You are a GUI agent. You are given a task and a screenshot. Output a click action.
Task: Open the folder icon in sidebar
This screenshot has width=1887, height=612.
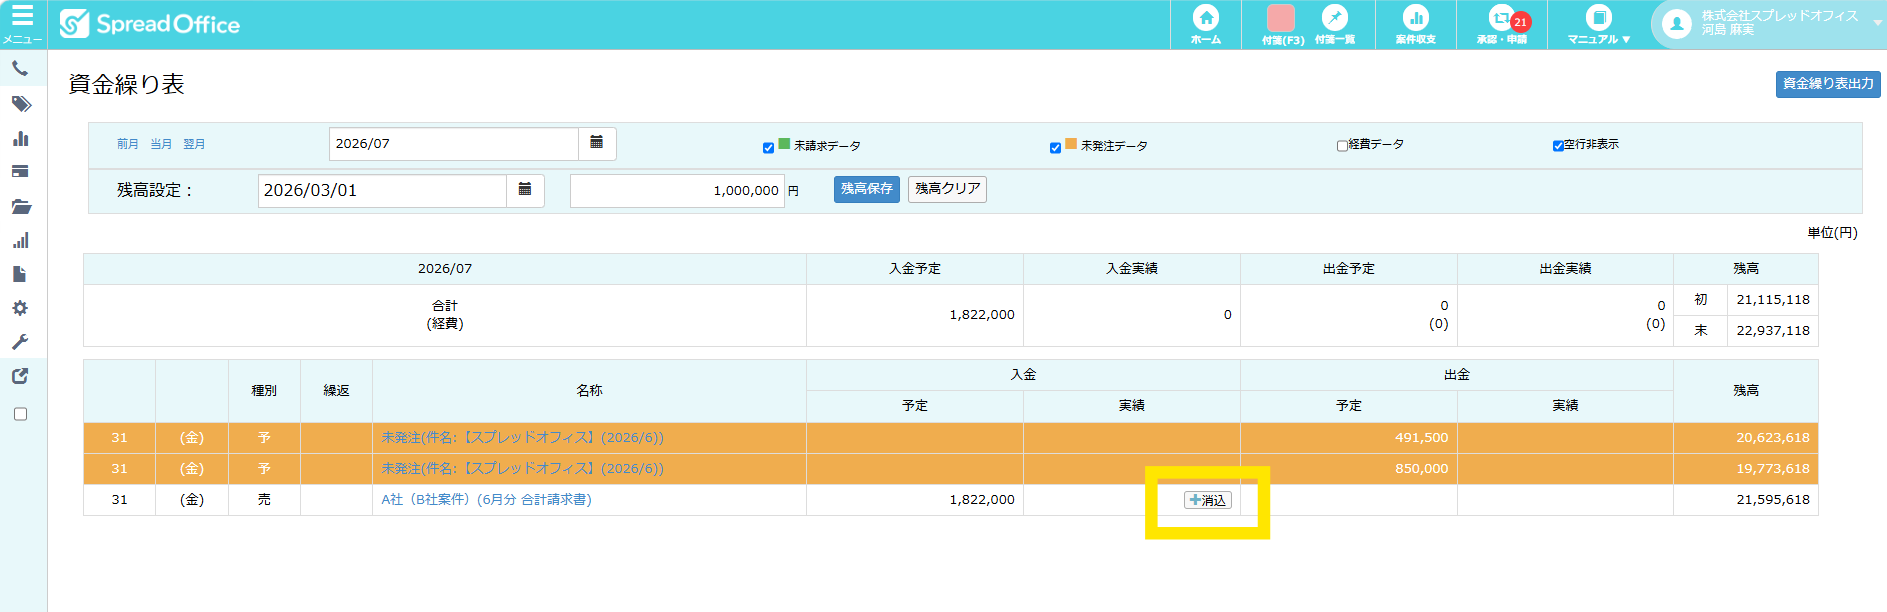(21, 207)
